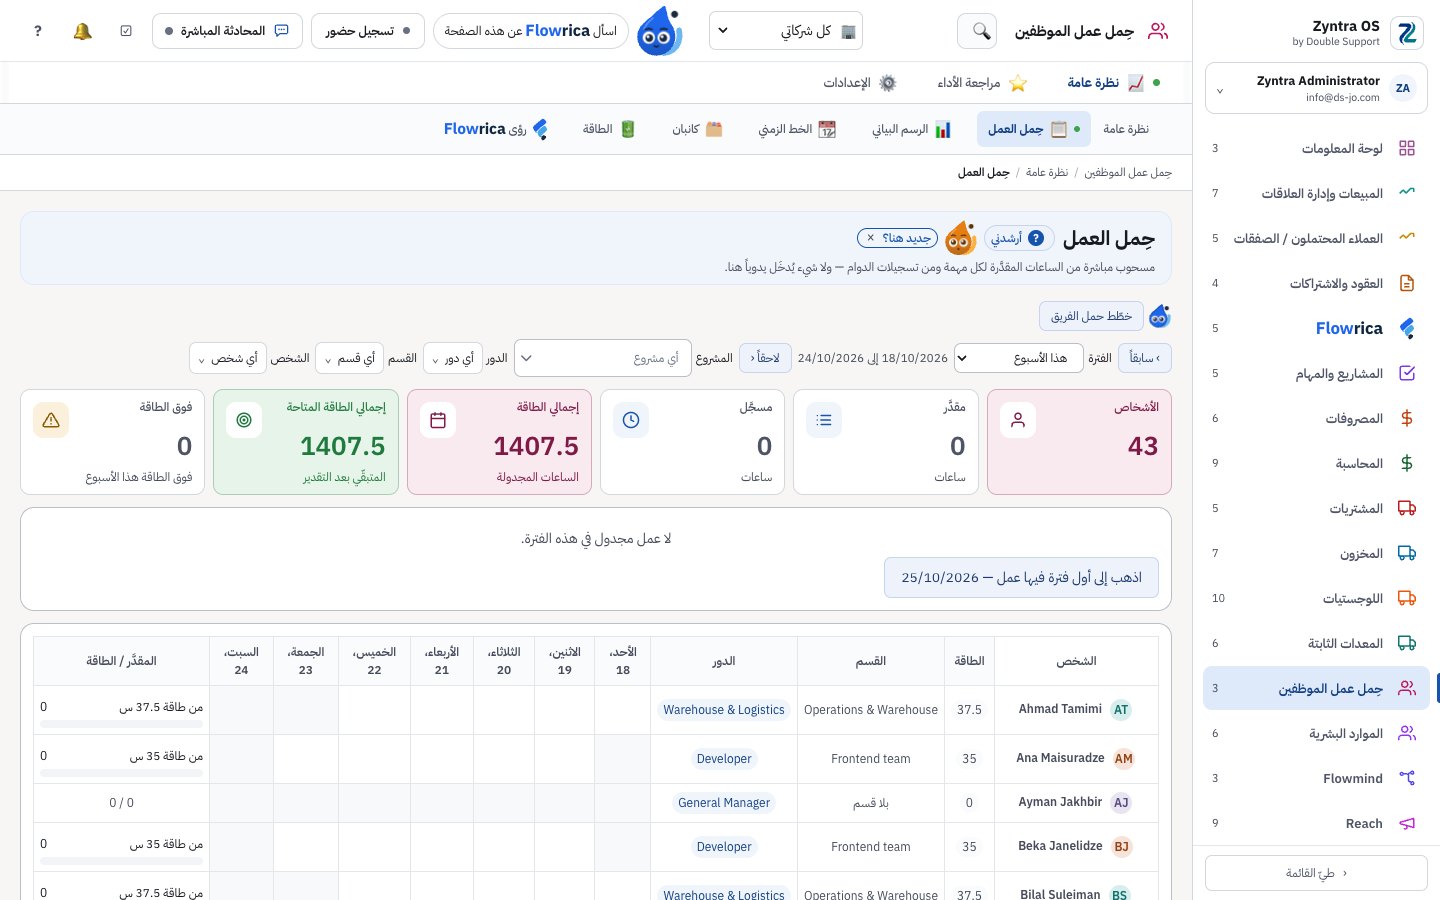Open the الخط الزمني timeline tab
The image size is (1440, 900).
point(797,129)
